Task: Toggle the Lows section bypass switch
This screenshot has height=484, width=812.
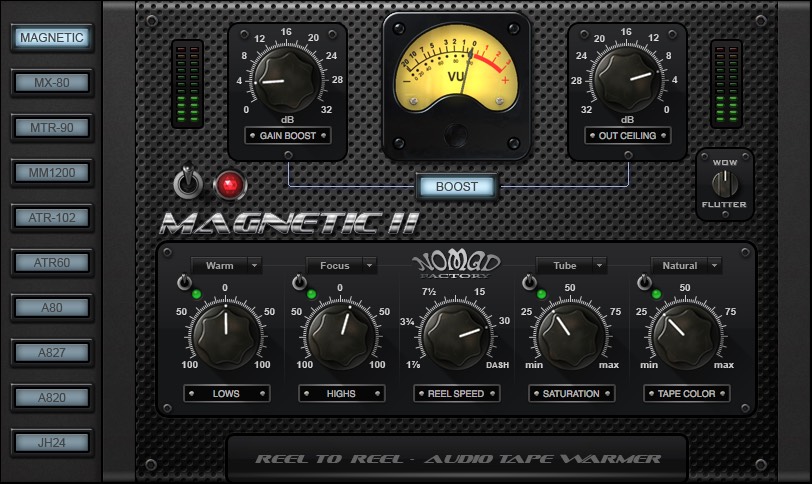Action: tap(184, 282)
